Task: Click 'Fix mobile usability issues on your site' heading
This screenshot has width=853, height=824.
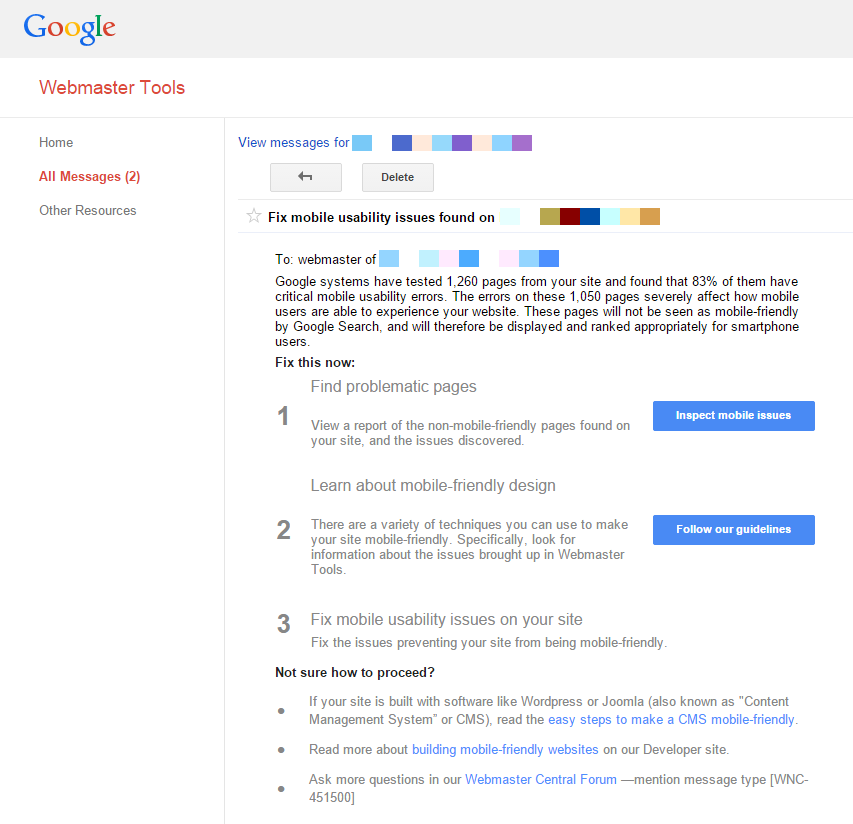Action: 447,619
